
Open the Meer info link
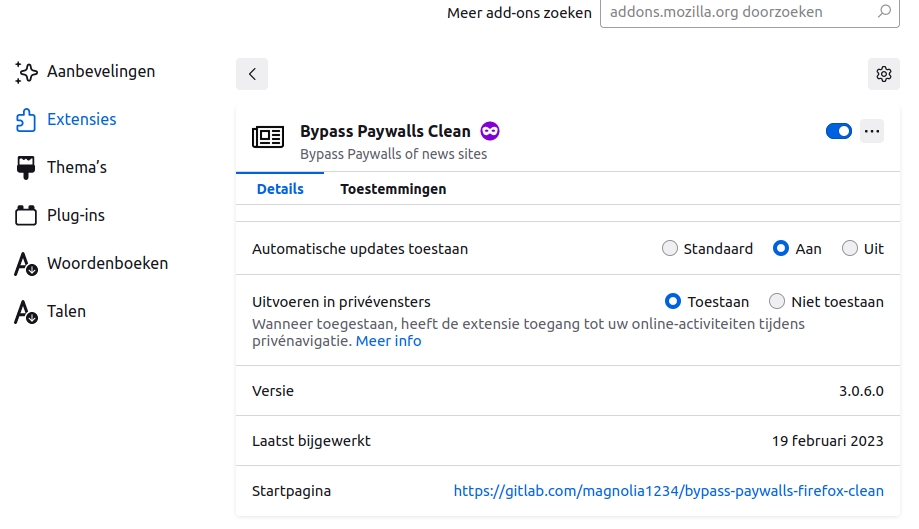coord(389,341)
